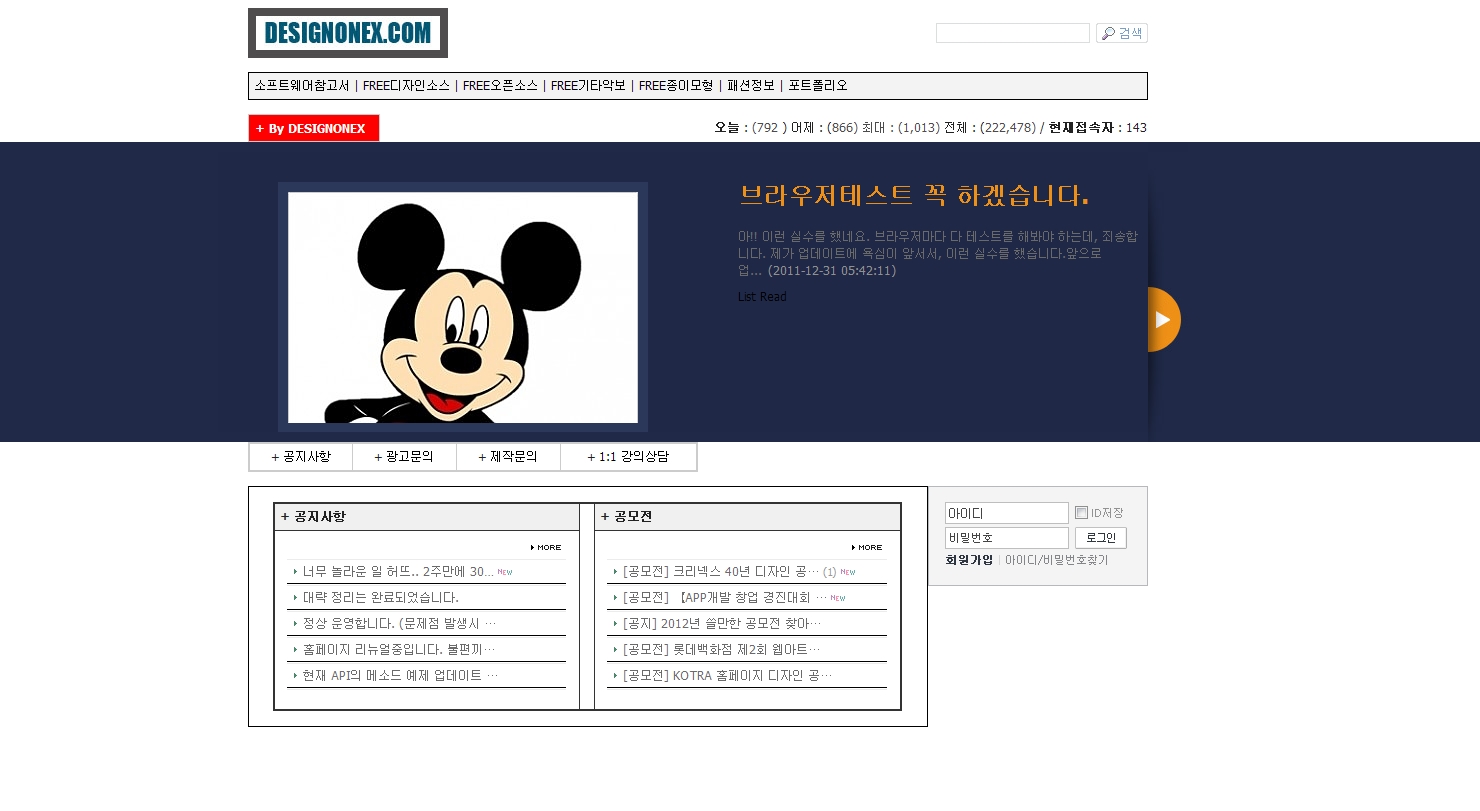Click the 아이디 username input field

[1006, 513]
